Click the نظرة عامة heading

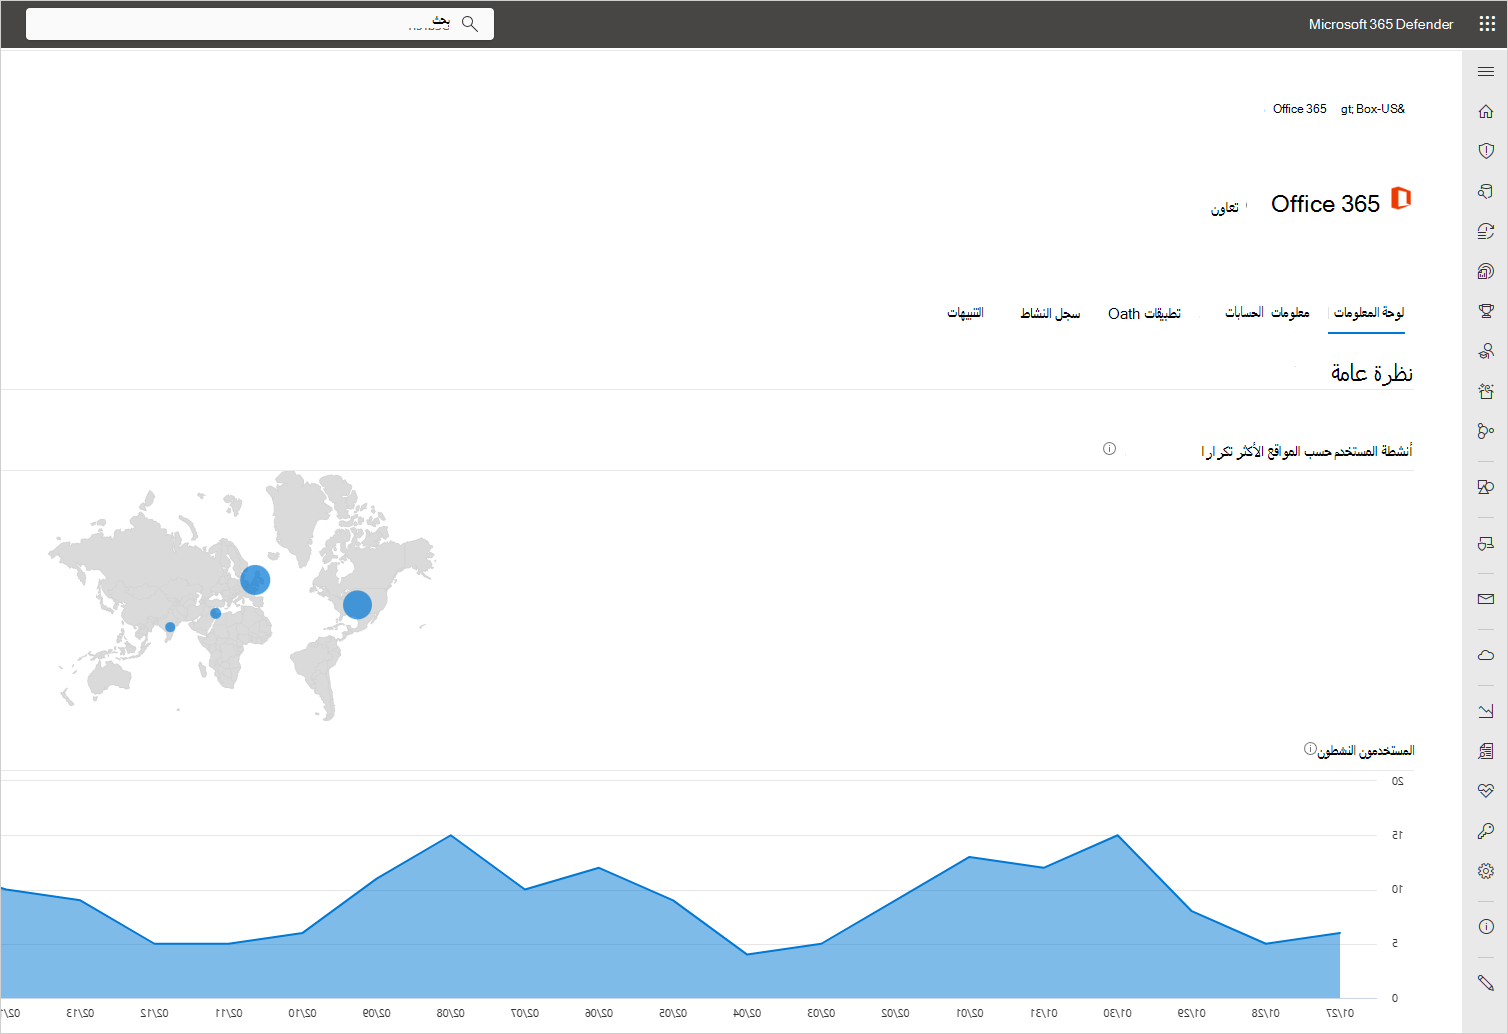1371,373
